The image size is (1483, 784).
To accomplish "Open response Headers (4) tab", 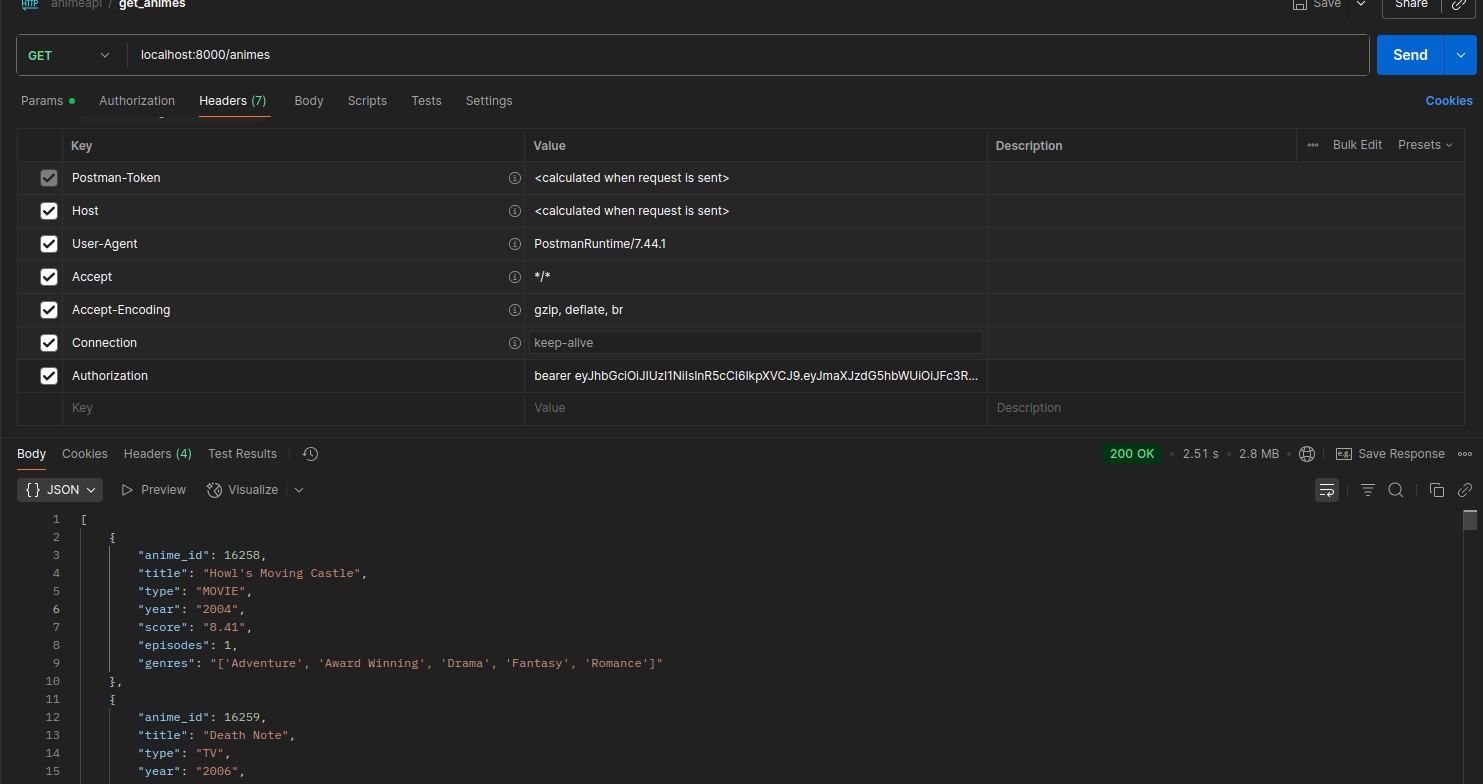I will coord(158,454).
